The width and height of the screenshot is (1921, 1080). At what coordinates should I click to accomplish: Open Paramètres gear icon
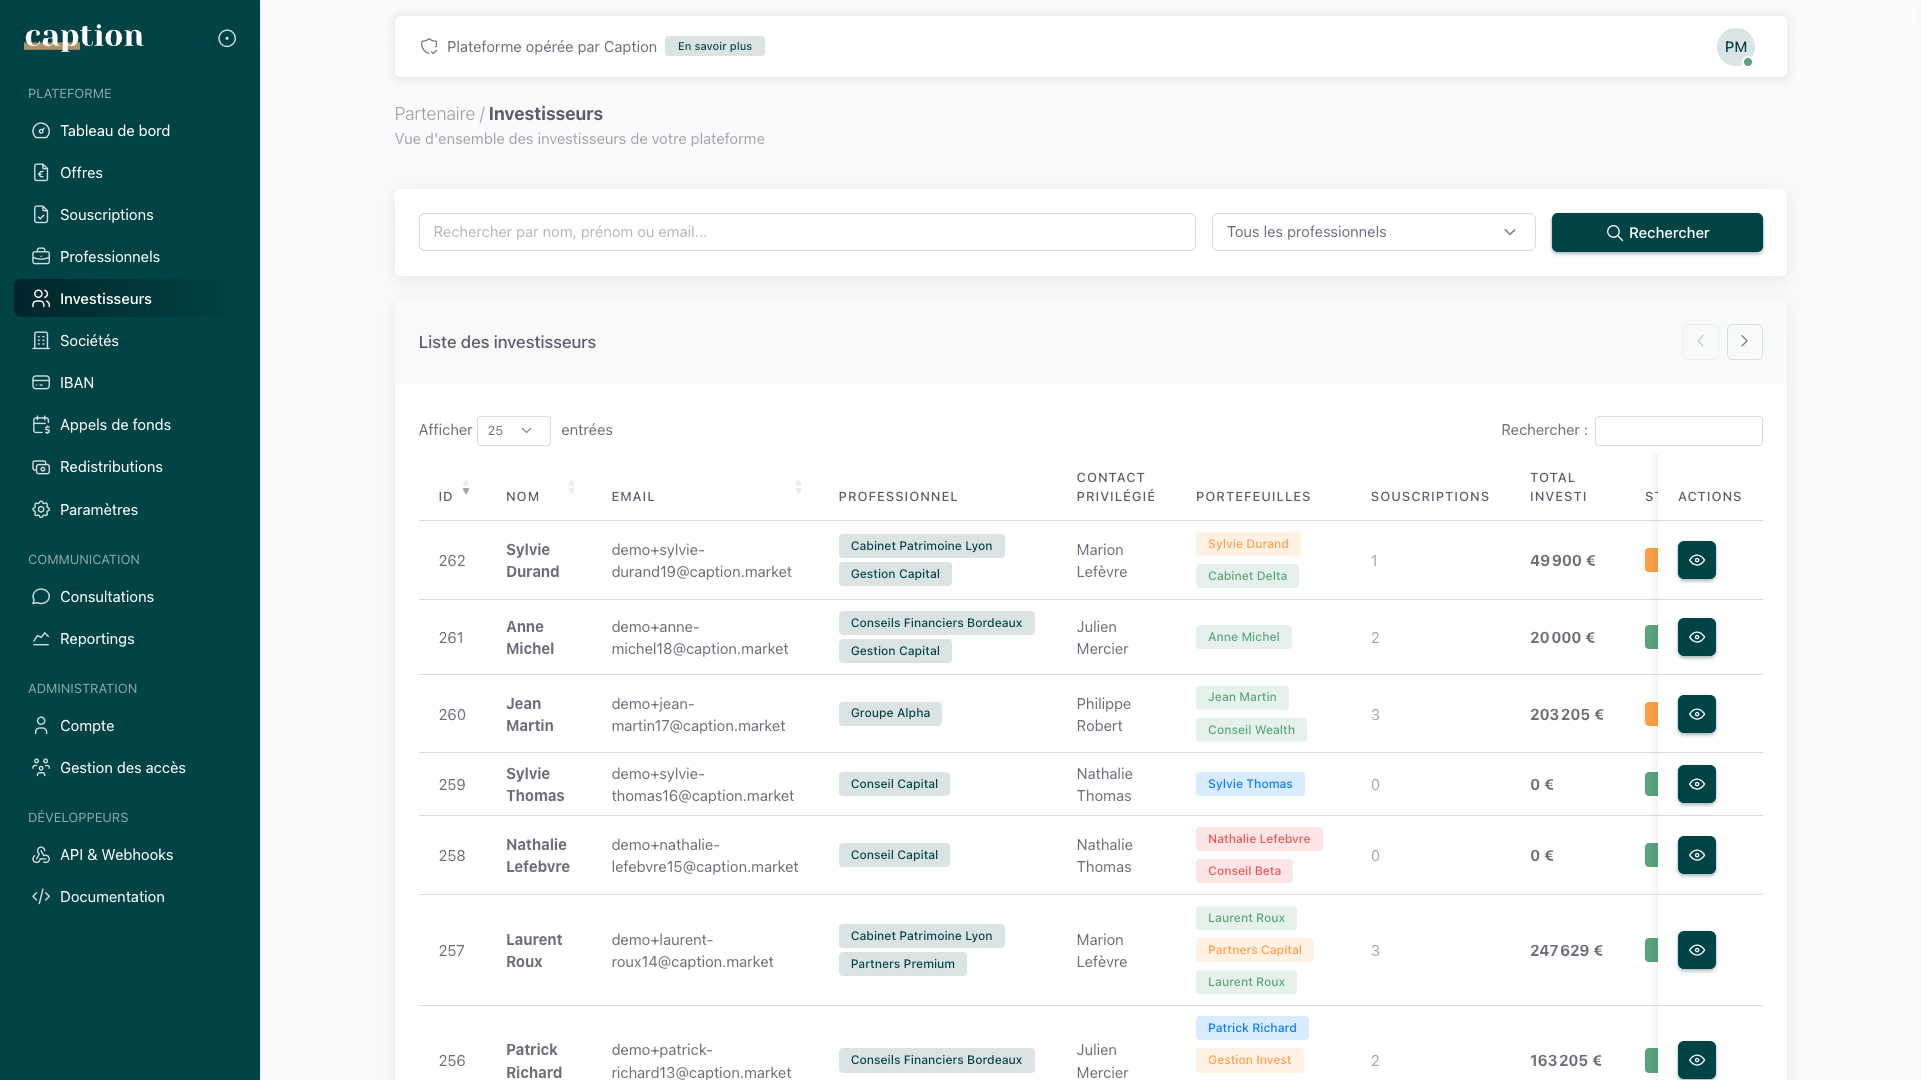41,510
